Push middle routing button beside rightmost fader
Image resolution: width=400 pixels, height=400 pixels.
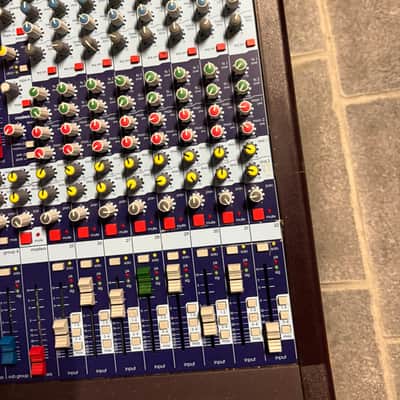(x=284, y=315)
